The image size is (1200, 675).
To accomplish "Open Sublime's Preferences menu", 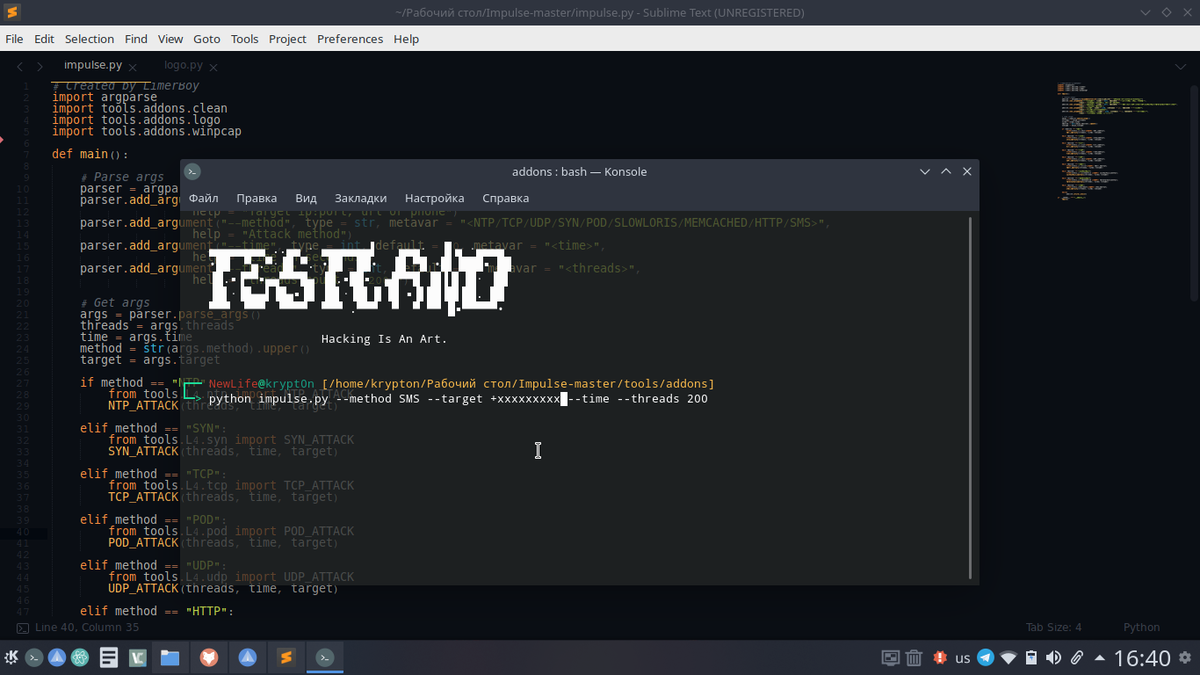I will (350, 39).
